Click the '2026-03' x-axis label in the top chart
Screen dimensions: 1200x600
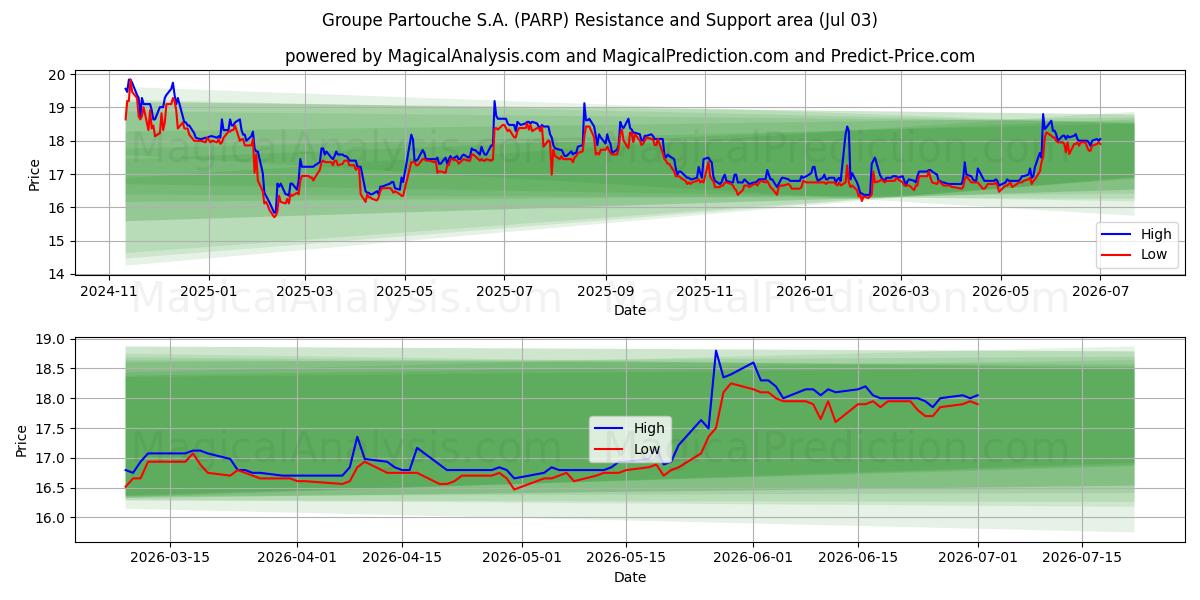[x=901, y=291]
